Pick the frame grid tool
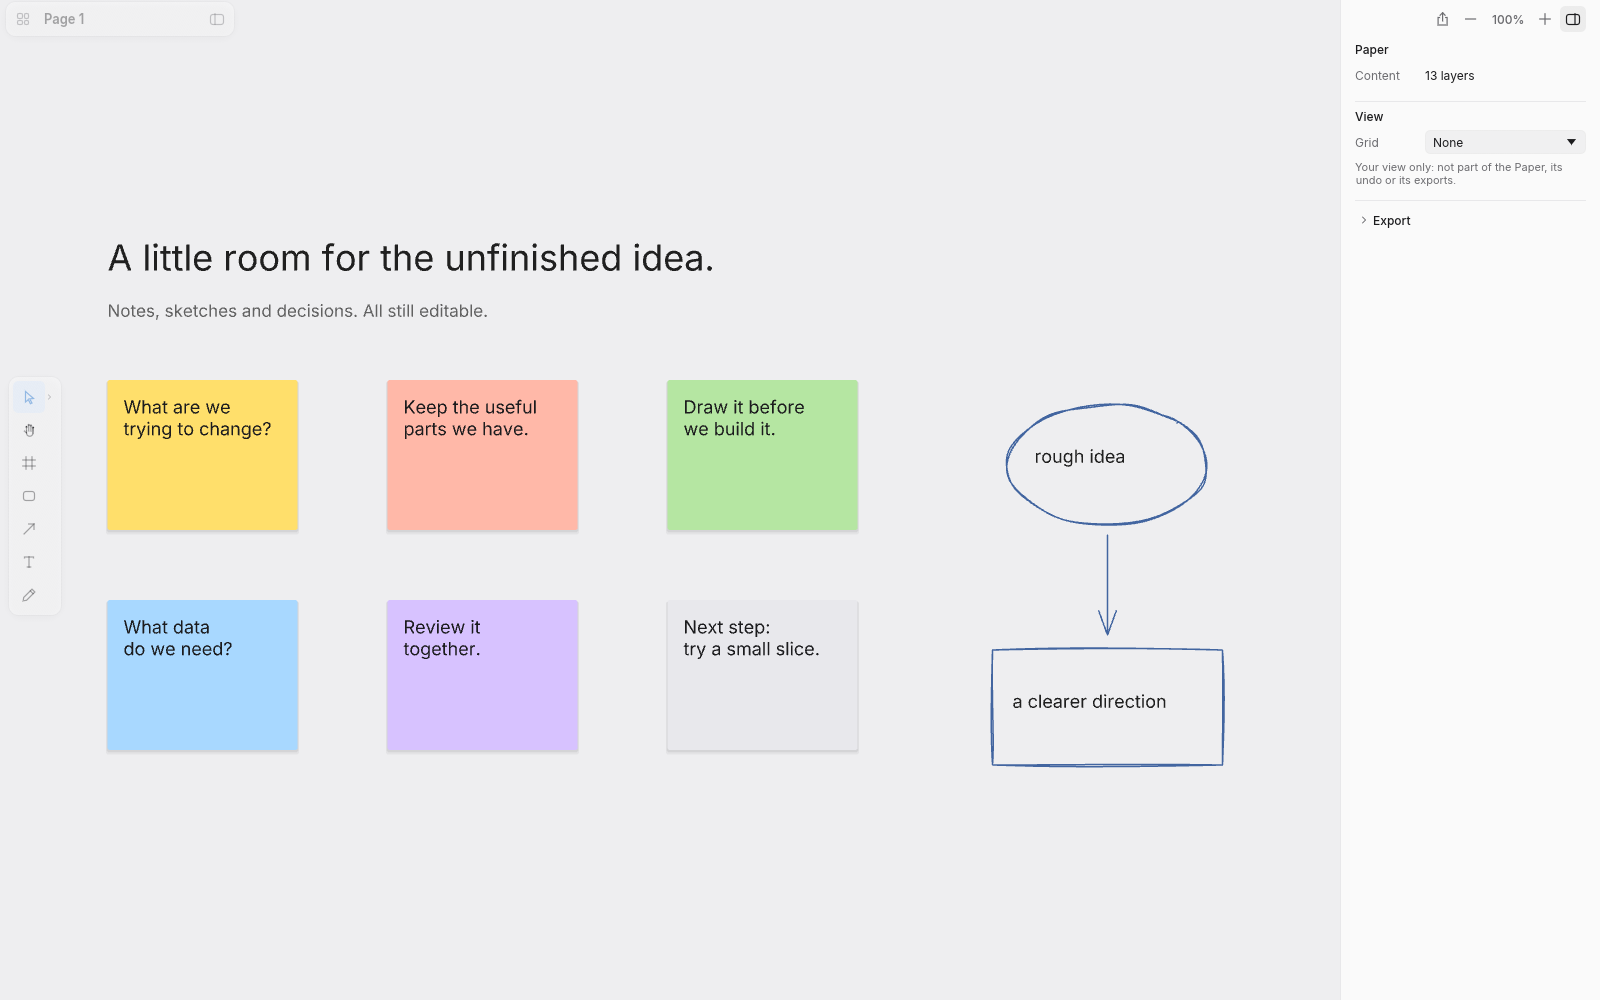Viewport: 1600px width, 1000px height. click(x=29, y=464)
